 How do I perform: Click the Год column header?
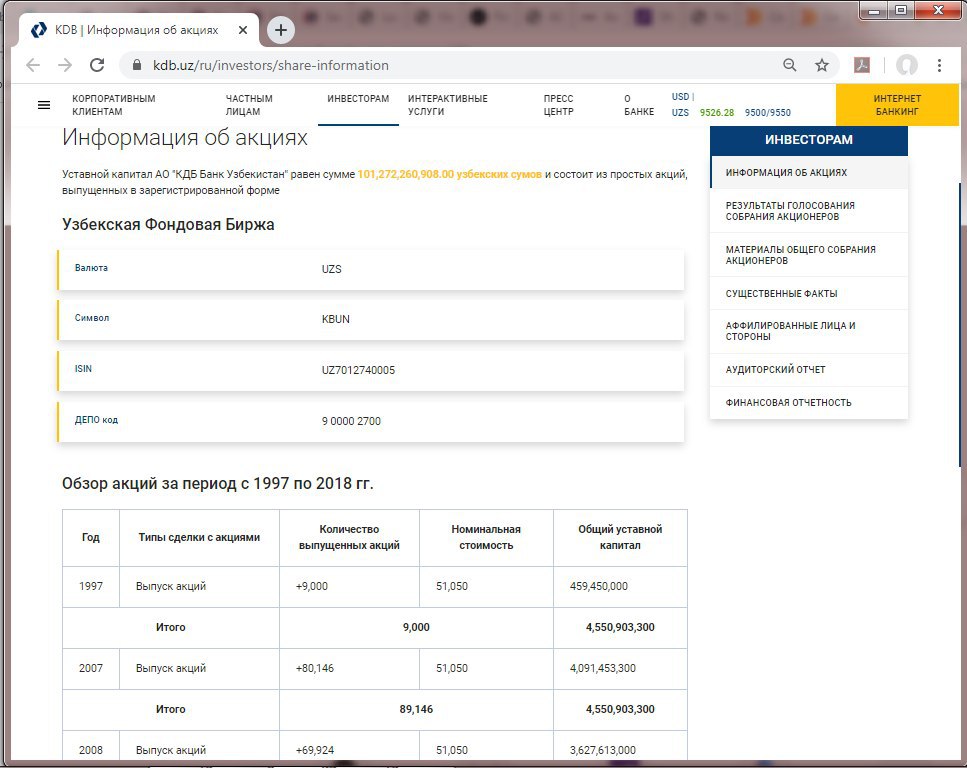(91, 537)
